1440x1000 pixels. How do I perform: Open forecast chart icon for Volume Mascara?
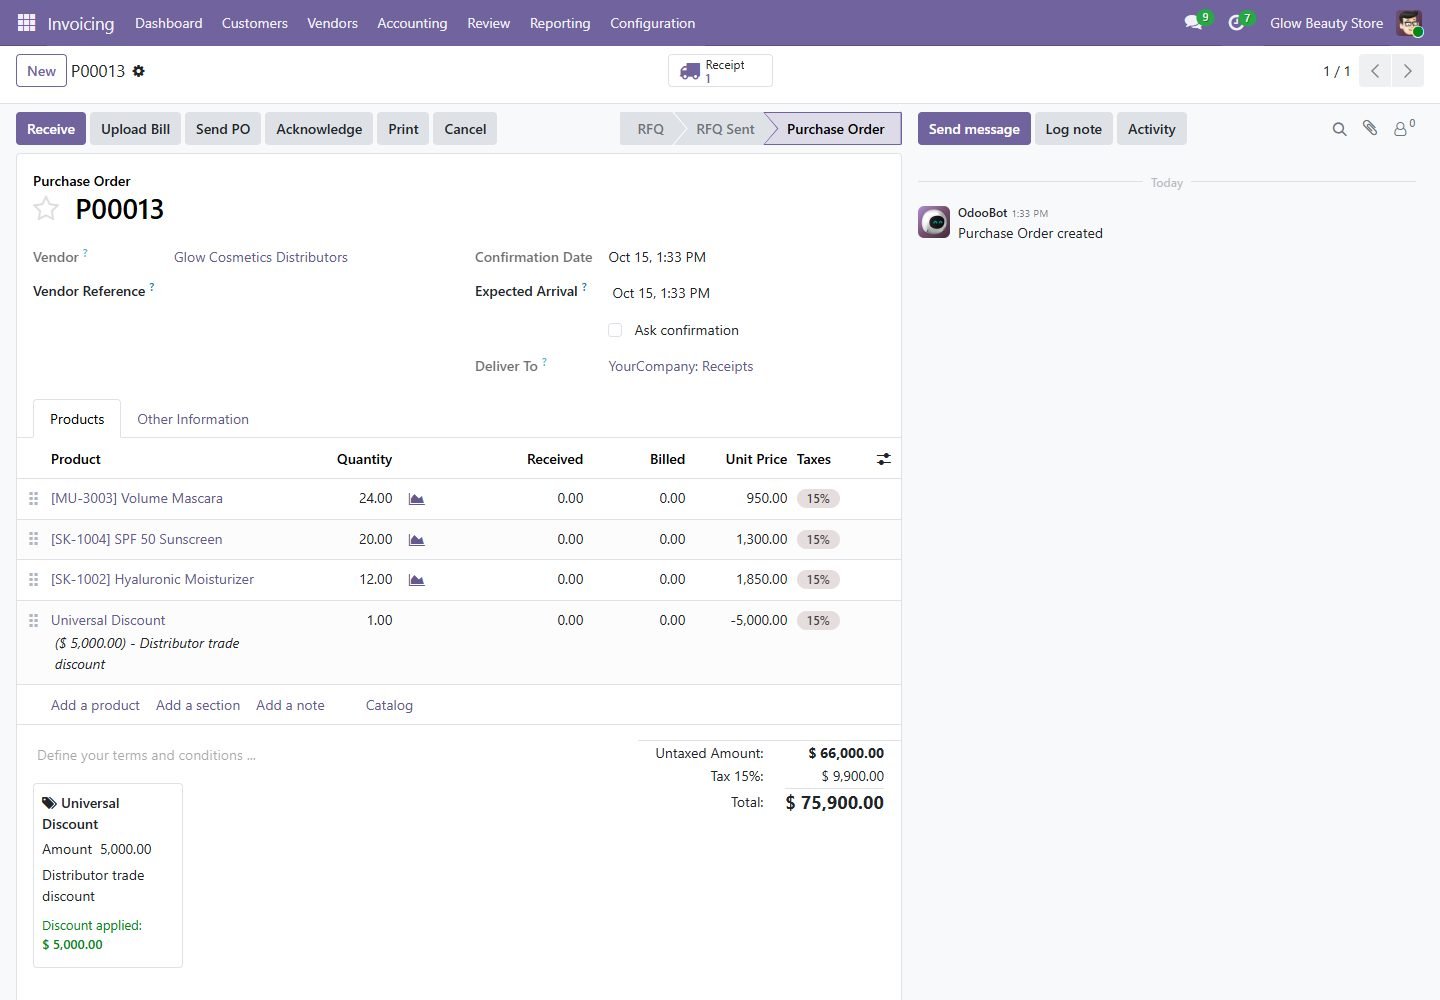[417, 498]
